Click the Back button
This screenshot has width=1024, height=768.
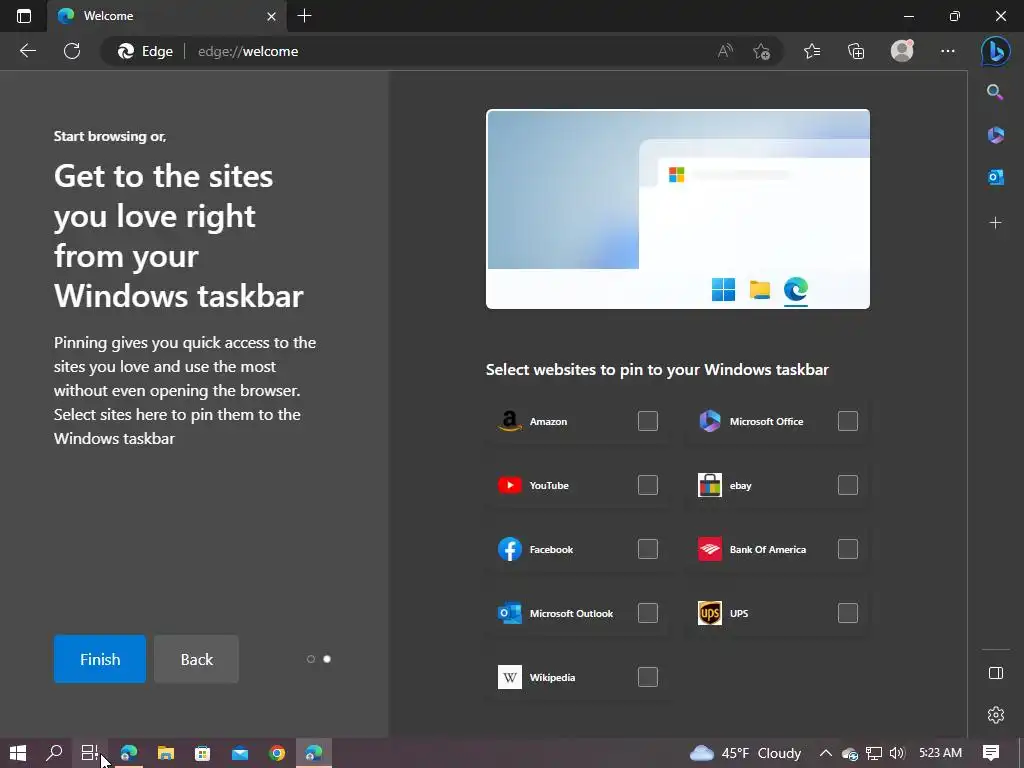(x=197, y=659)
